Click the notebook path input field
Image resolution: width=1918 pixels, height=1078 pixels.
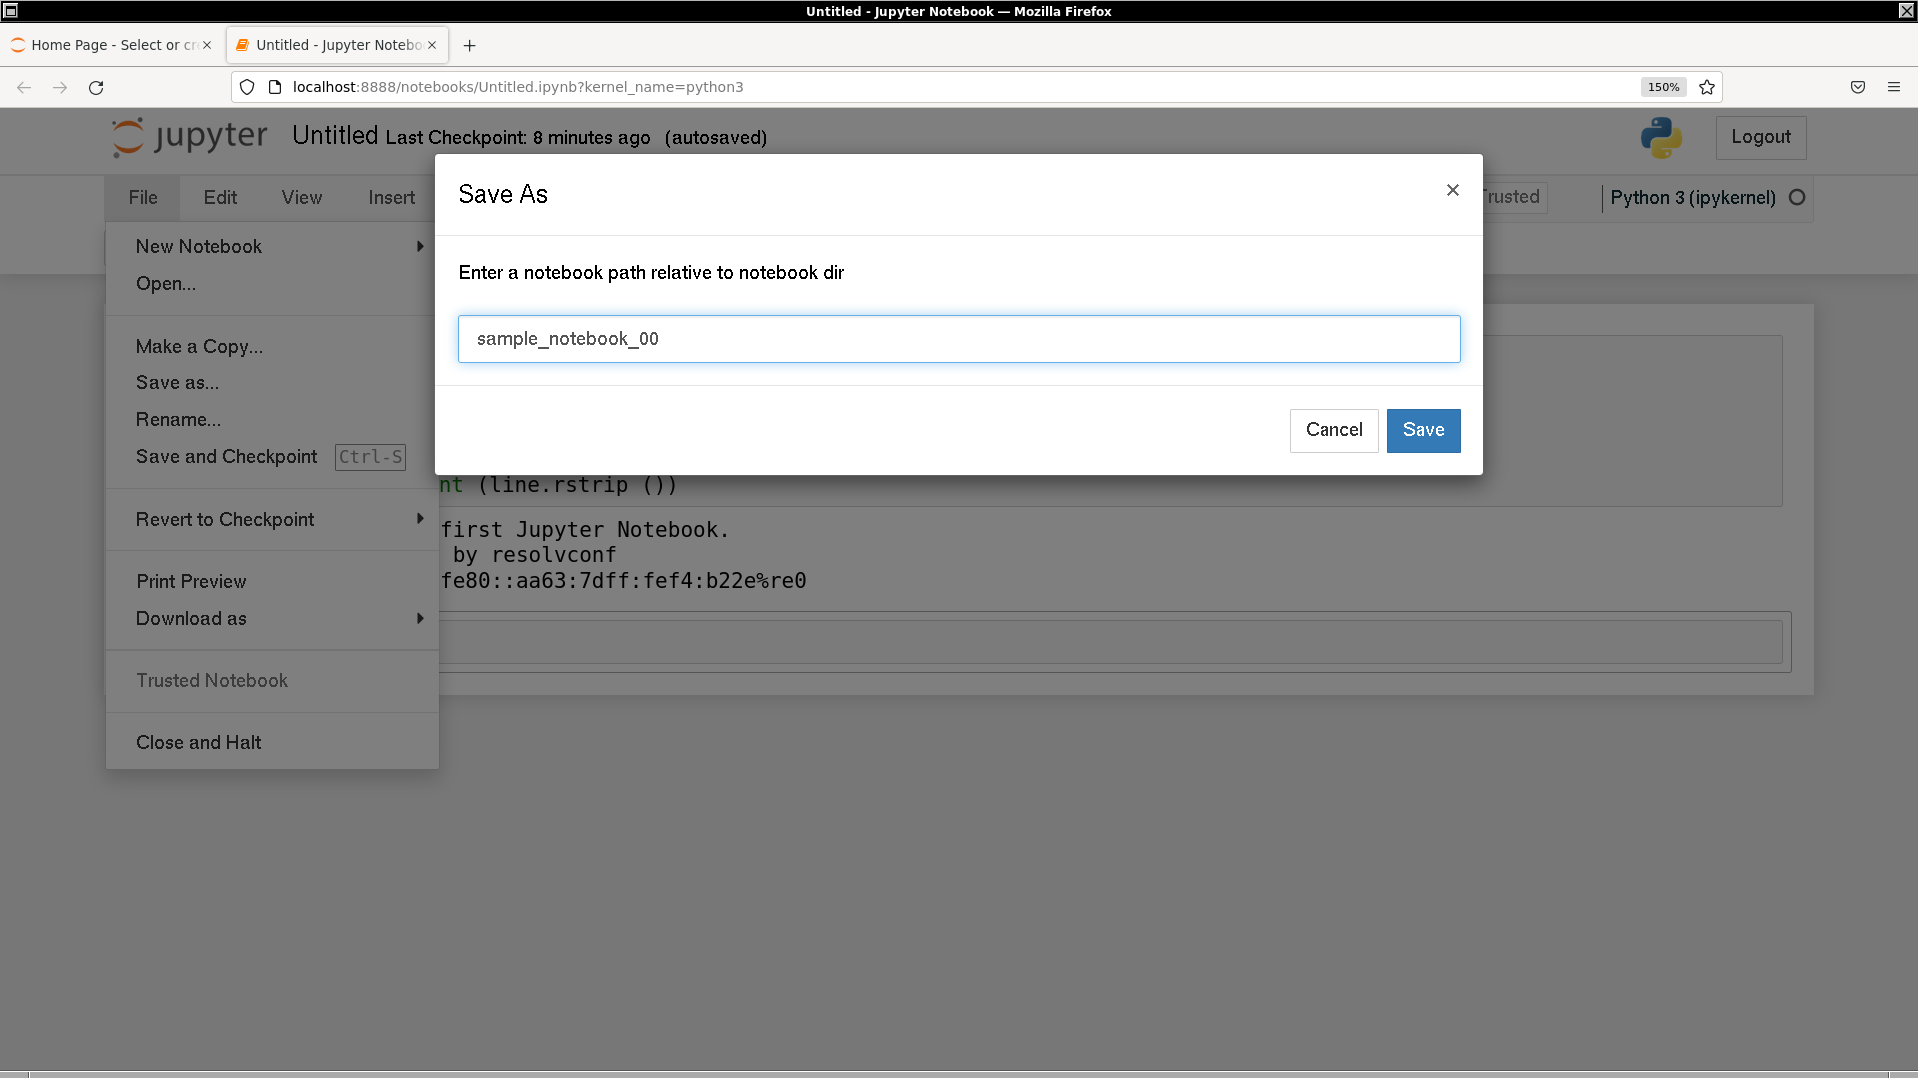pyautogui.click(x=958, y=339)
